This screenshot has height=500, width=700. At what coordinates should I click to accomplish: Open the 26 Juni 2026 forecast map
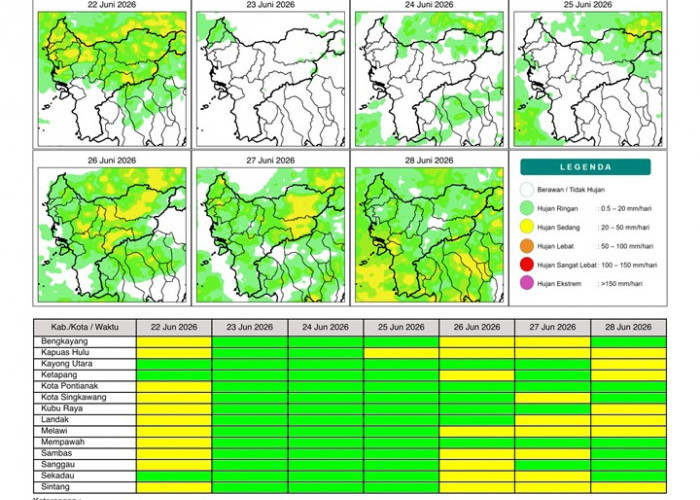112,235
